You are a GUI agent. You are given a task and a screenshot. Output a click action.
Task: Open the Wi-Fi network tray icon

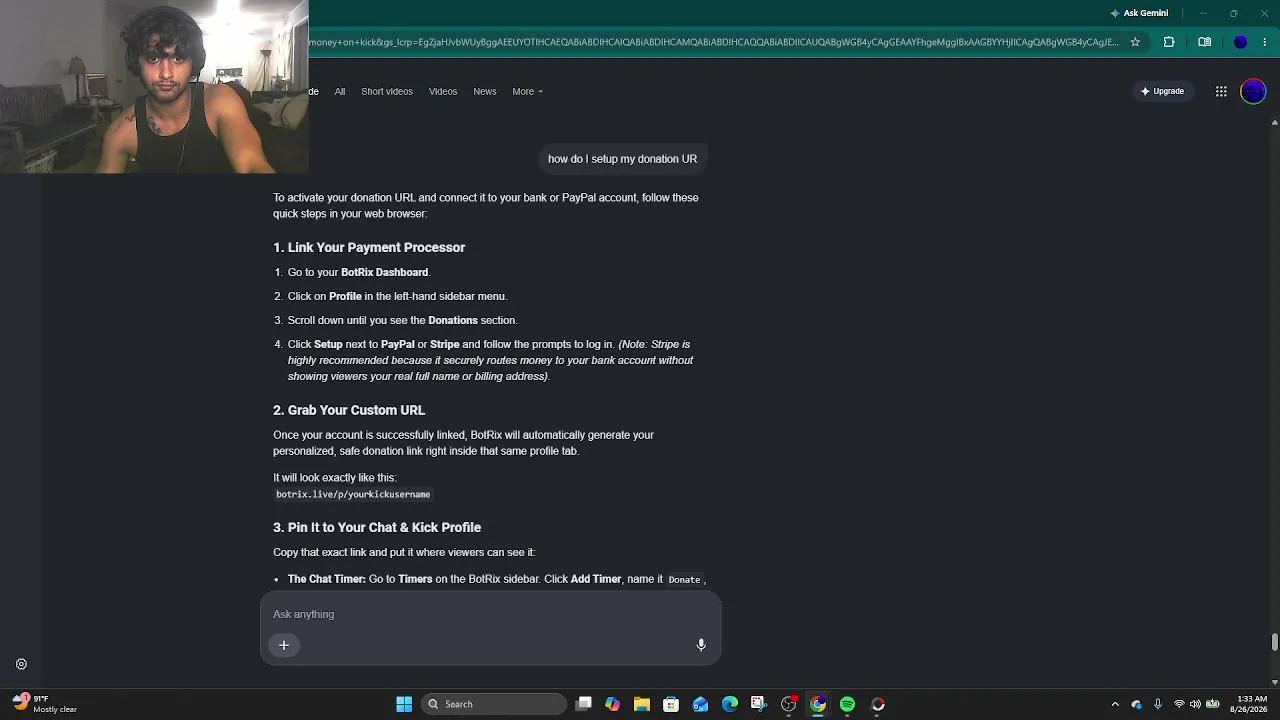tap(1179, 704)
